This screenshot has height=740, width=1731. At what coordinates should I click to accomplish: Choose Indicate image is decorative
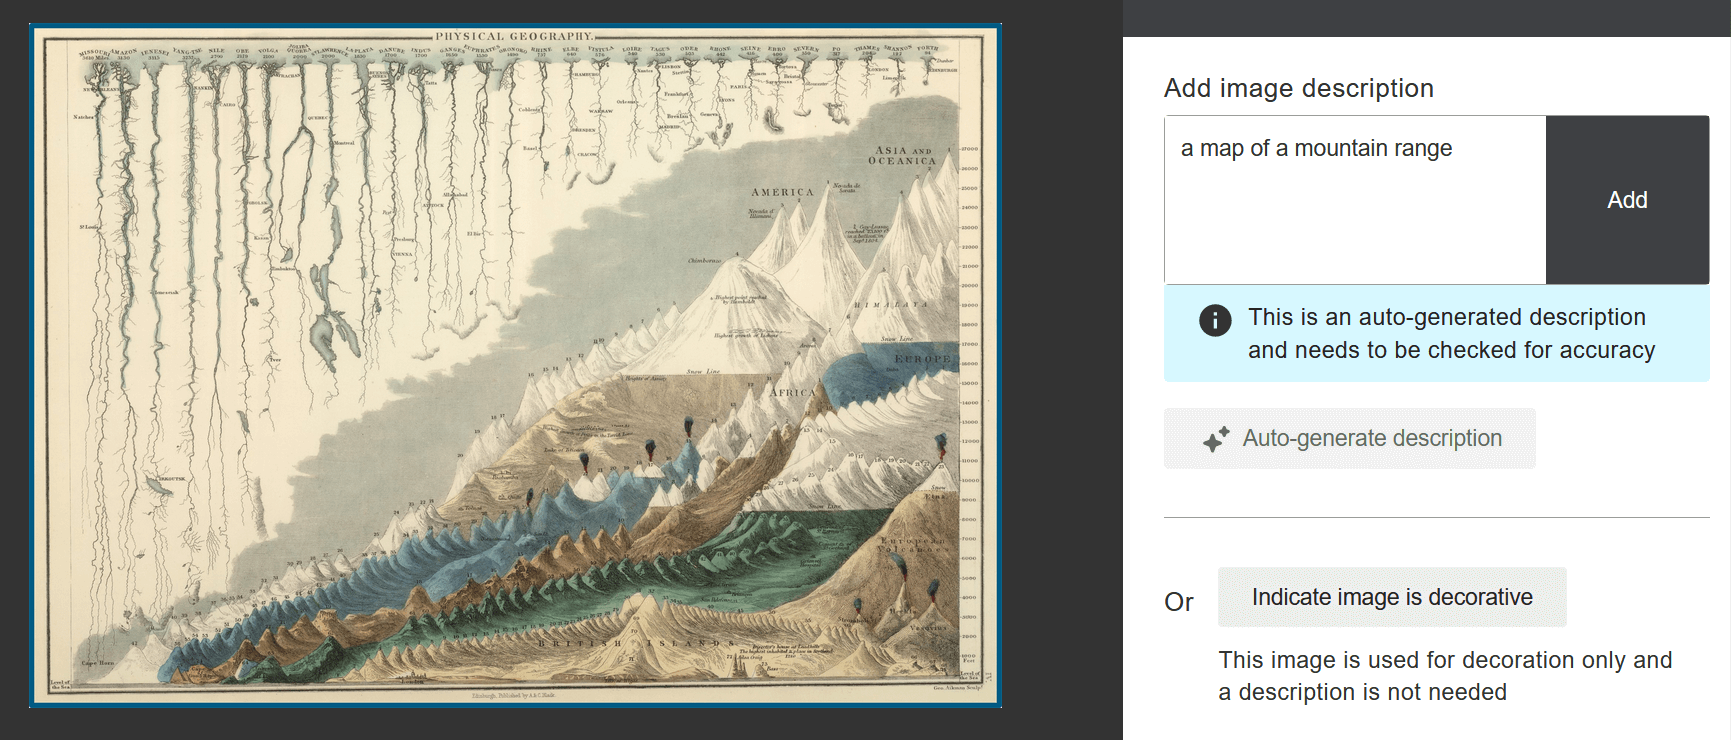pos(1391,597)
